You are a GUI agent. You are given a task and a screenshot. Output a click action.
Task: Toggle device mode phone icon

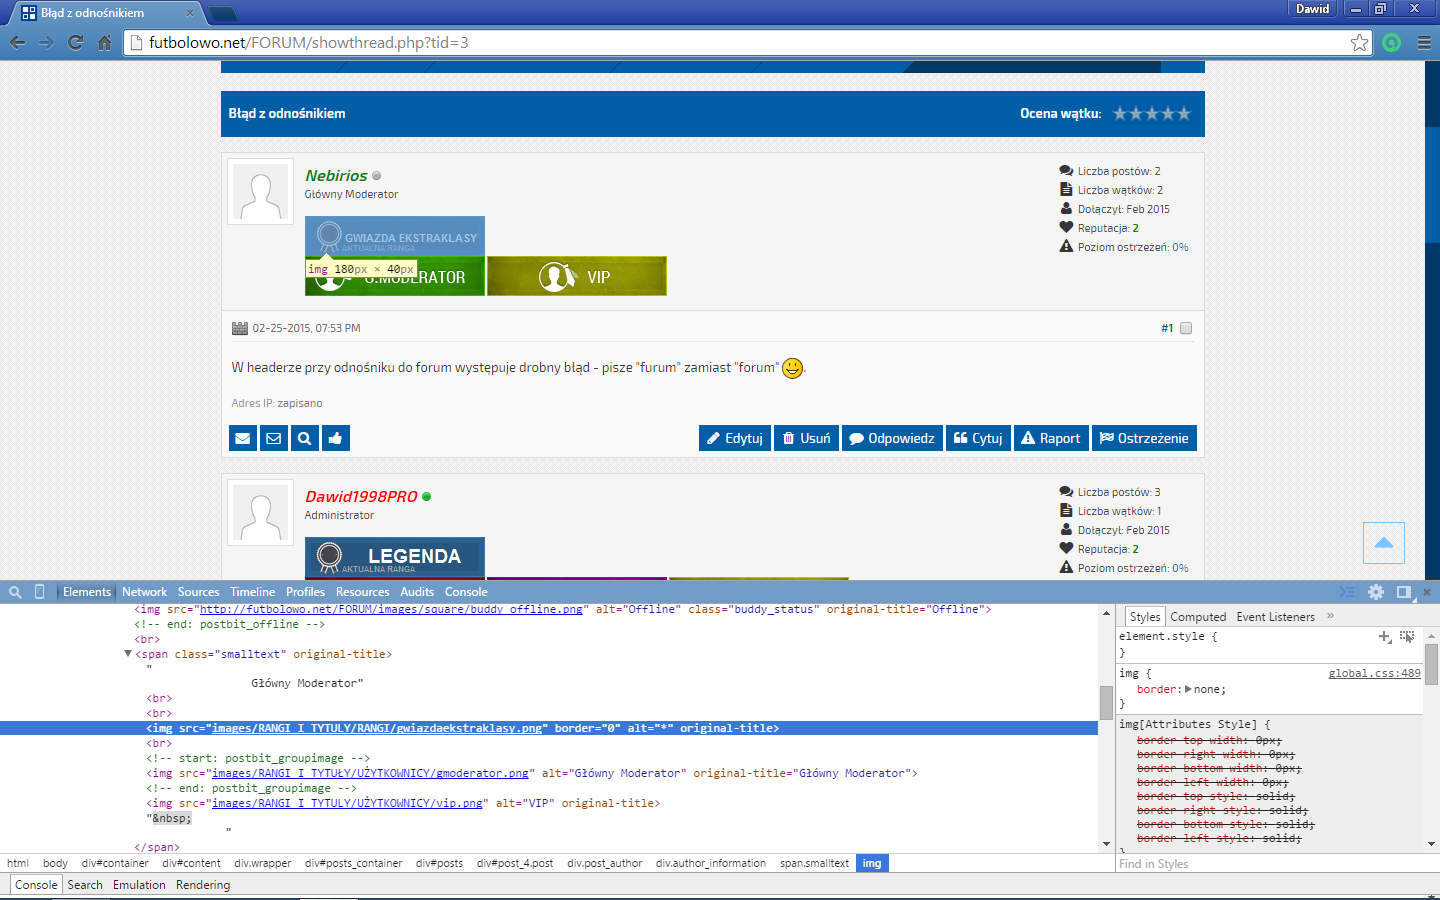point(40,592)
